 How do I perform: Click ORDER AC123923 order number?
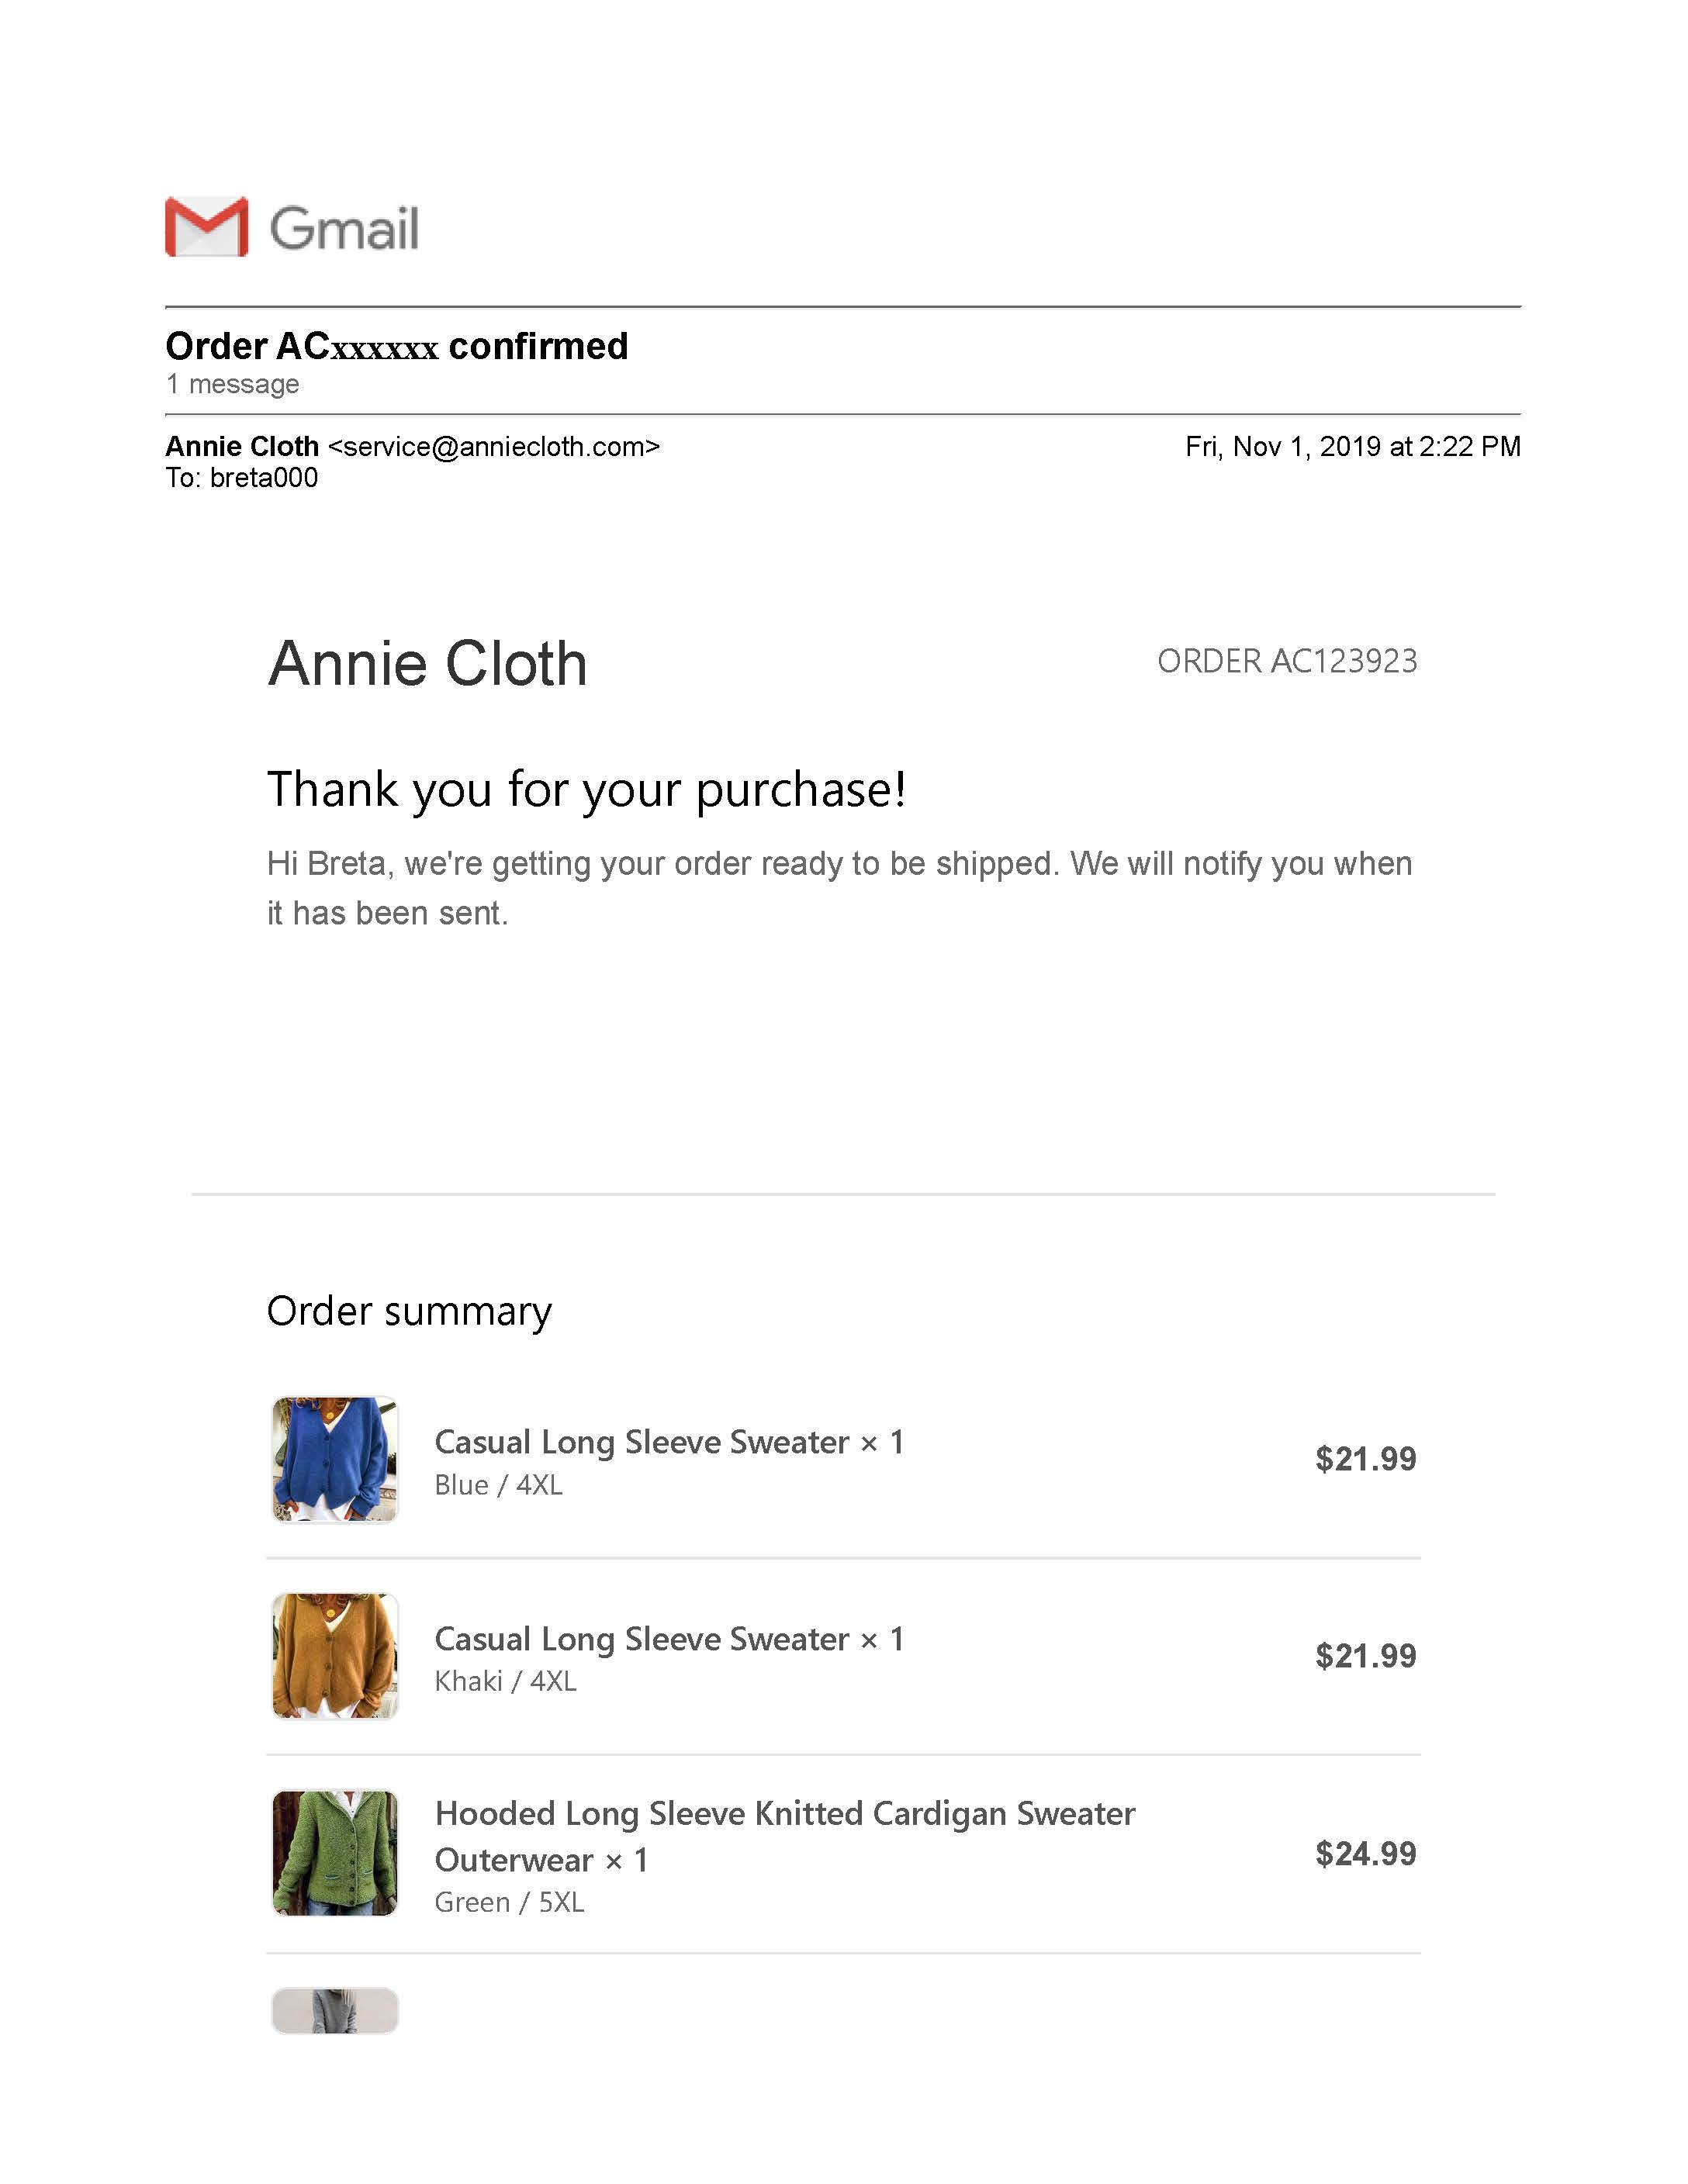pos(1287,661)
